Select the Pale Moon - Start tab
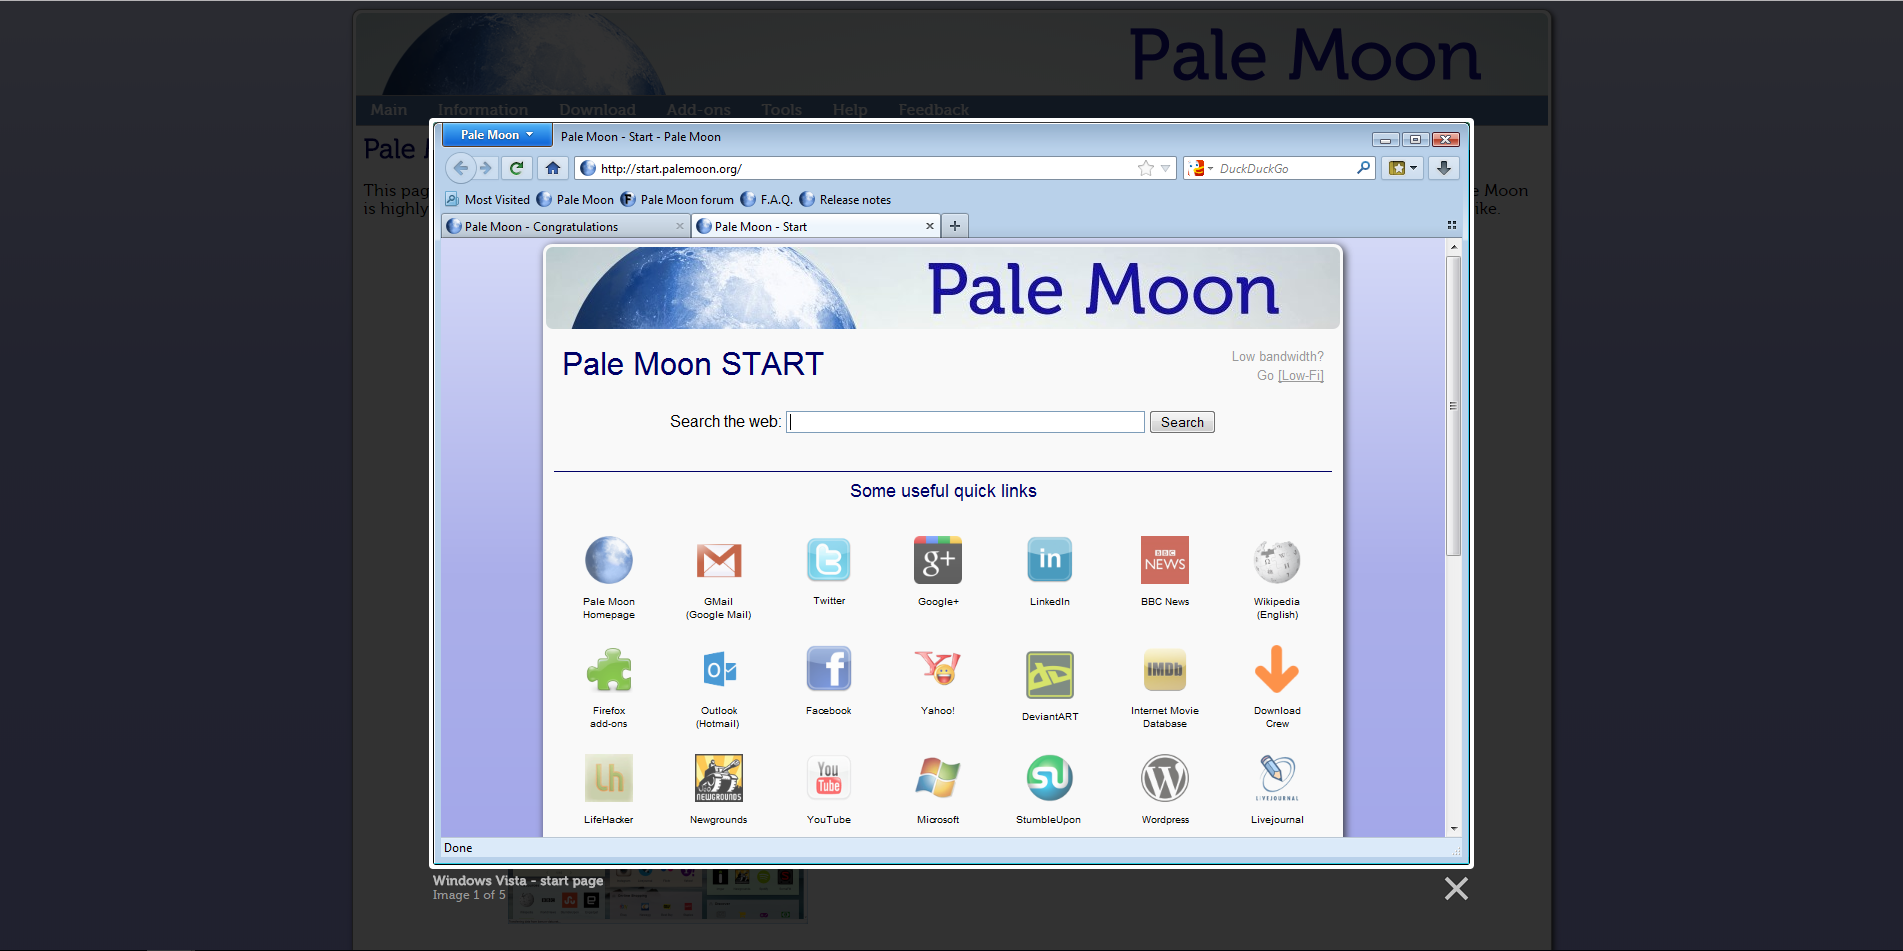 [815, 227]
